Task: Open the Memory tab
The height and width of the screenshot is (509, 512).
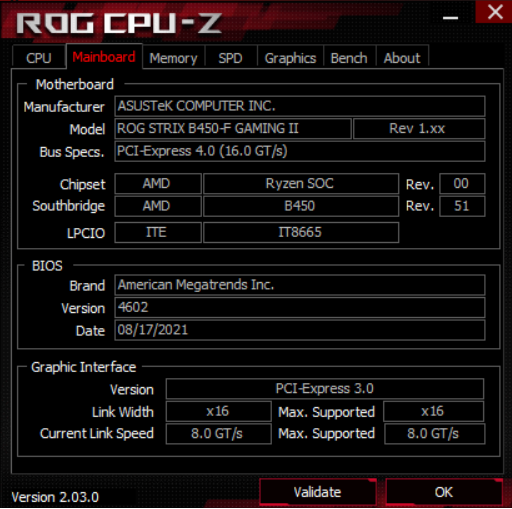Action: click(173, 58)
